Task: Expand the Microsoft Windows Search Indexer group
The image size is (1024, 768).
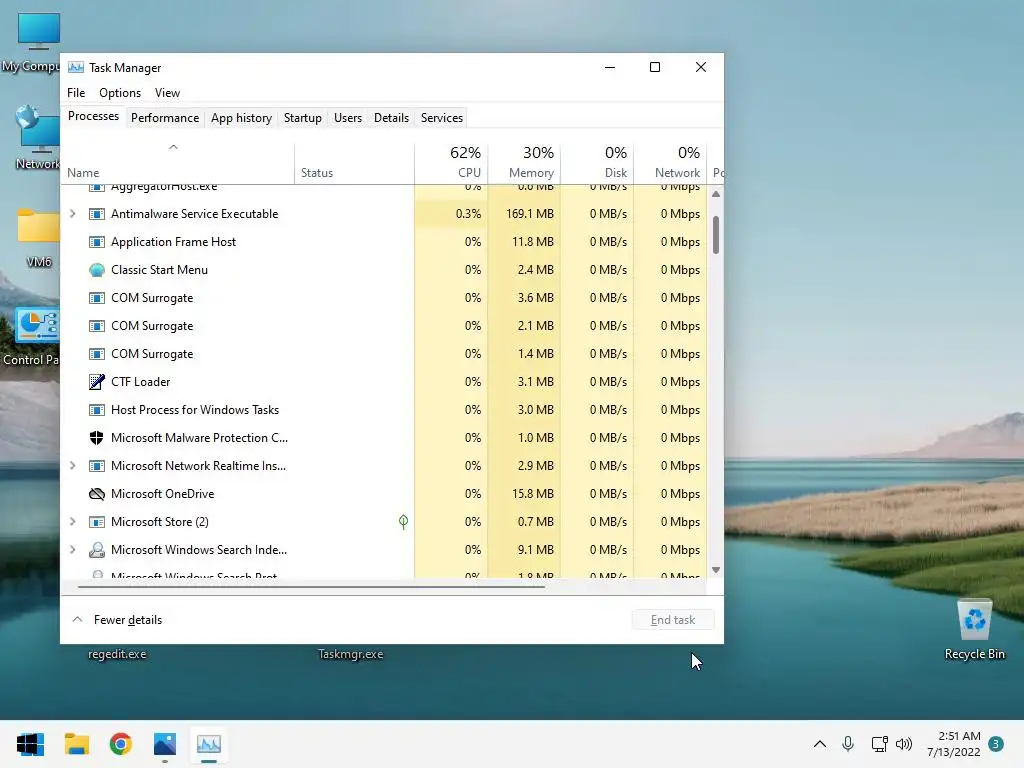Action: [x=72, y=550]
